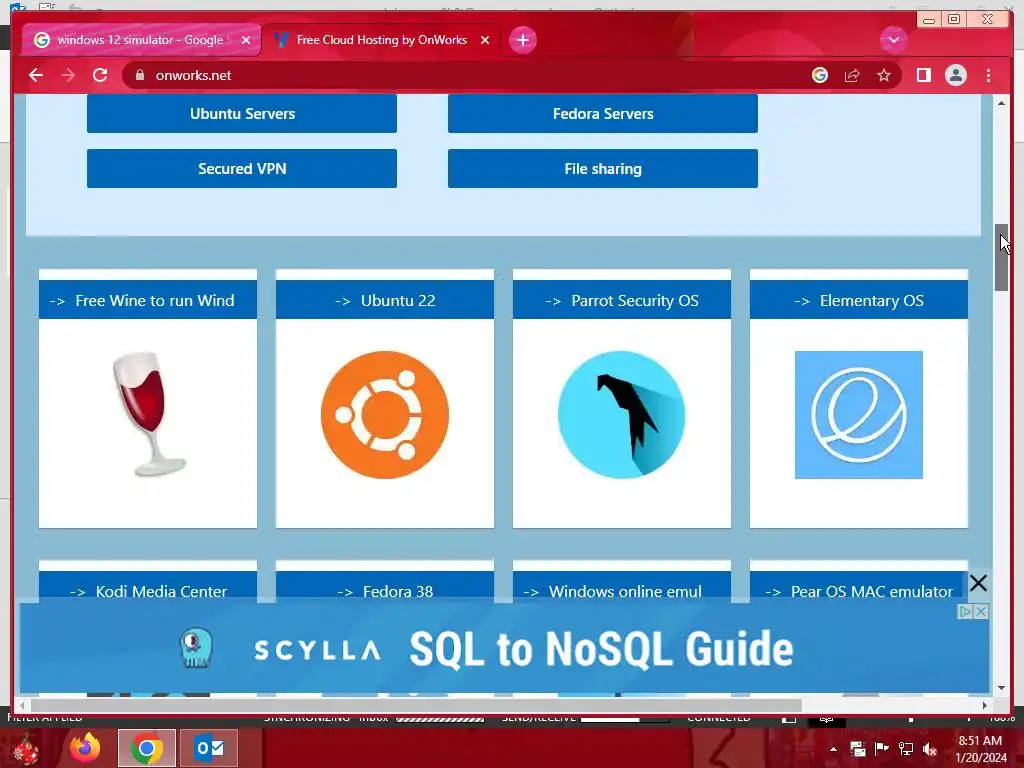Click the taskbar clock showing 8:51 AM
1024x768 pixels.
980,749
